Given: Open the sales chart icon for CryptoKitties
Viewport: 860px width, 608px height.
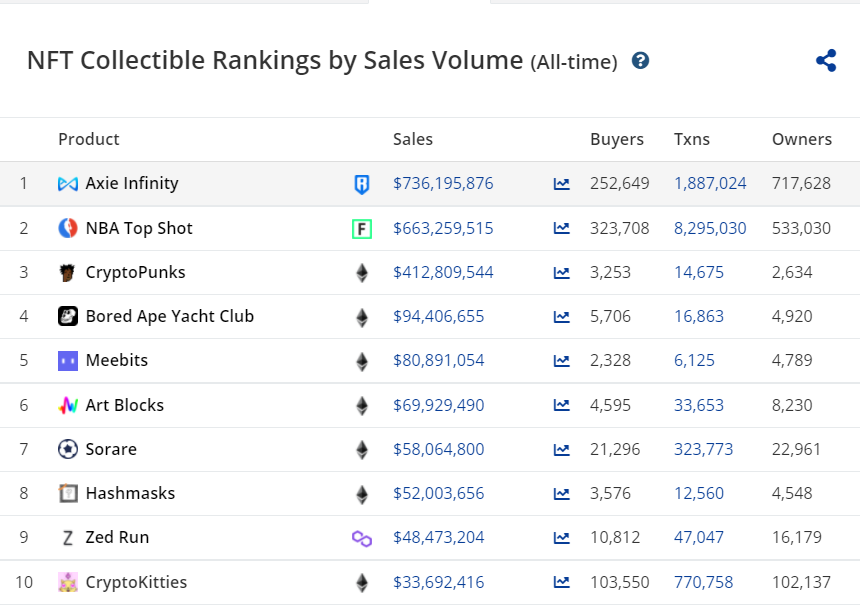Looking at the screenshot, I should pos(561,582).
